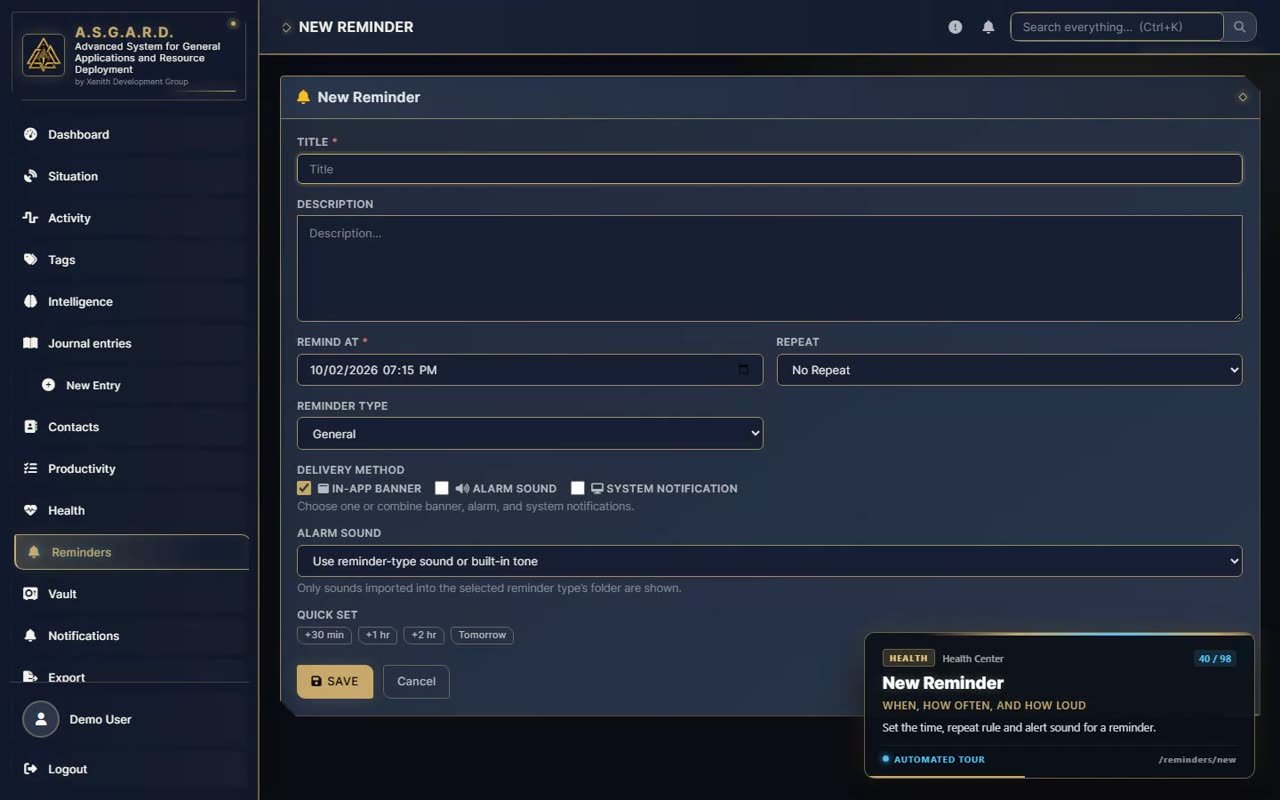Open calendar picker in Remind At field

click(x=743, y=370)
